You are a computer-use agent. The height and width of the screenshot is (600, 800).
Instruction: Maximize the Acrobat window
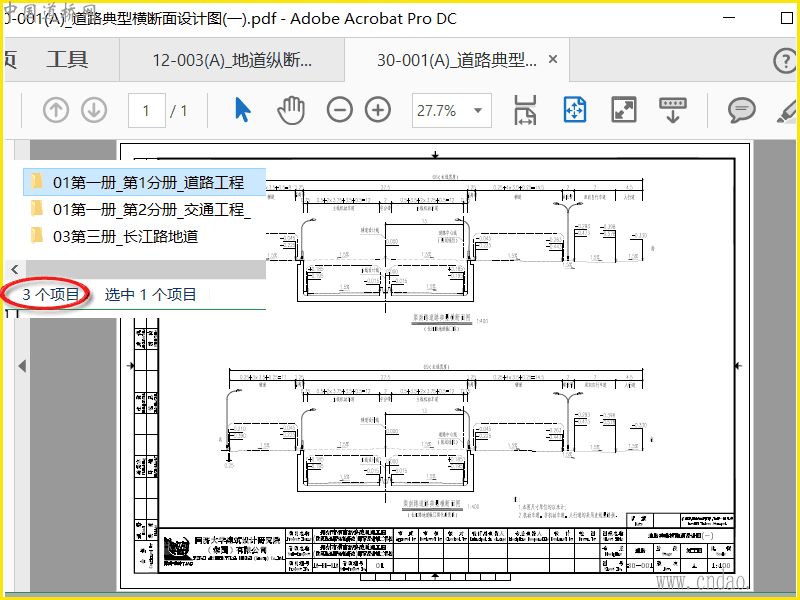[x=787, y=18]
